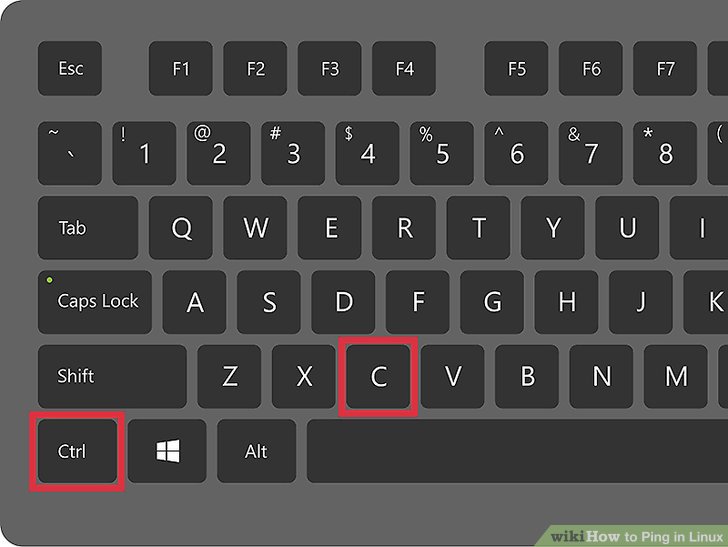Viewport: 728px width, 547px height.
Task: Click the Esc key
Action: point(70,68)
